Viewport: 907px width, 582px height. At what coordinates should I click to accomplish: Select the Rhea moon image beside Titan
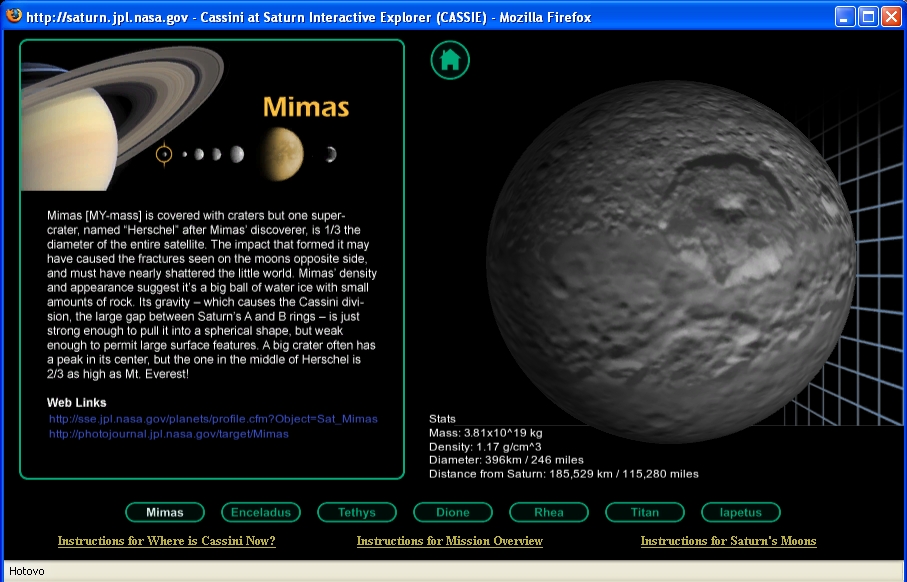(237, 154)
